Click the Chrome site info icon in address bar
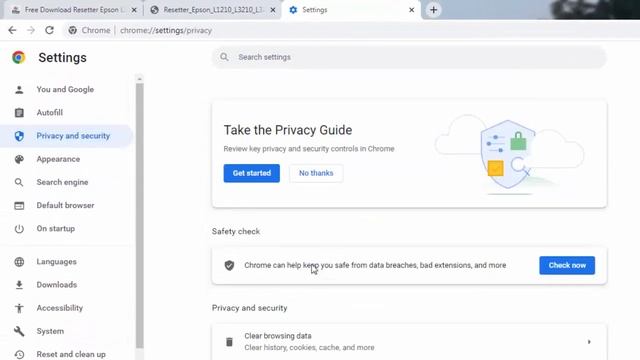Image resolution: width=640 pixels, height=360 pixels. 73,30
